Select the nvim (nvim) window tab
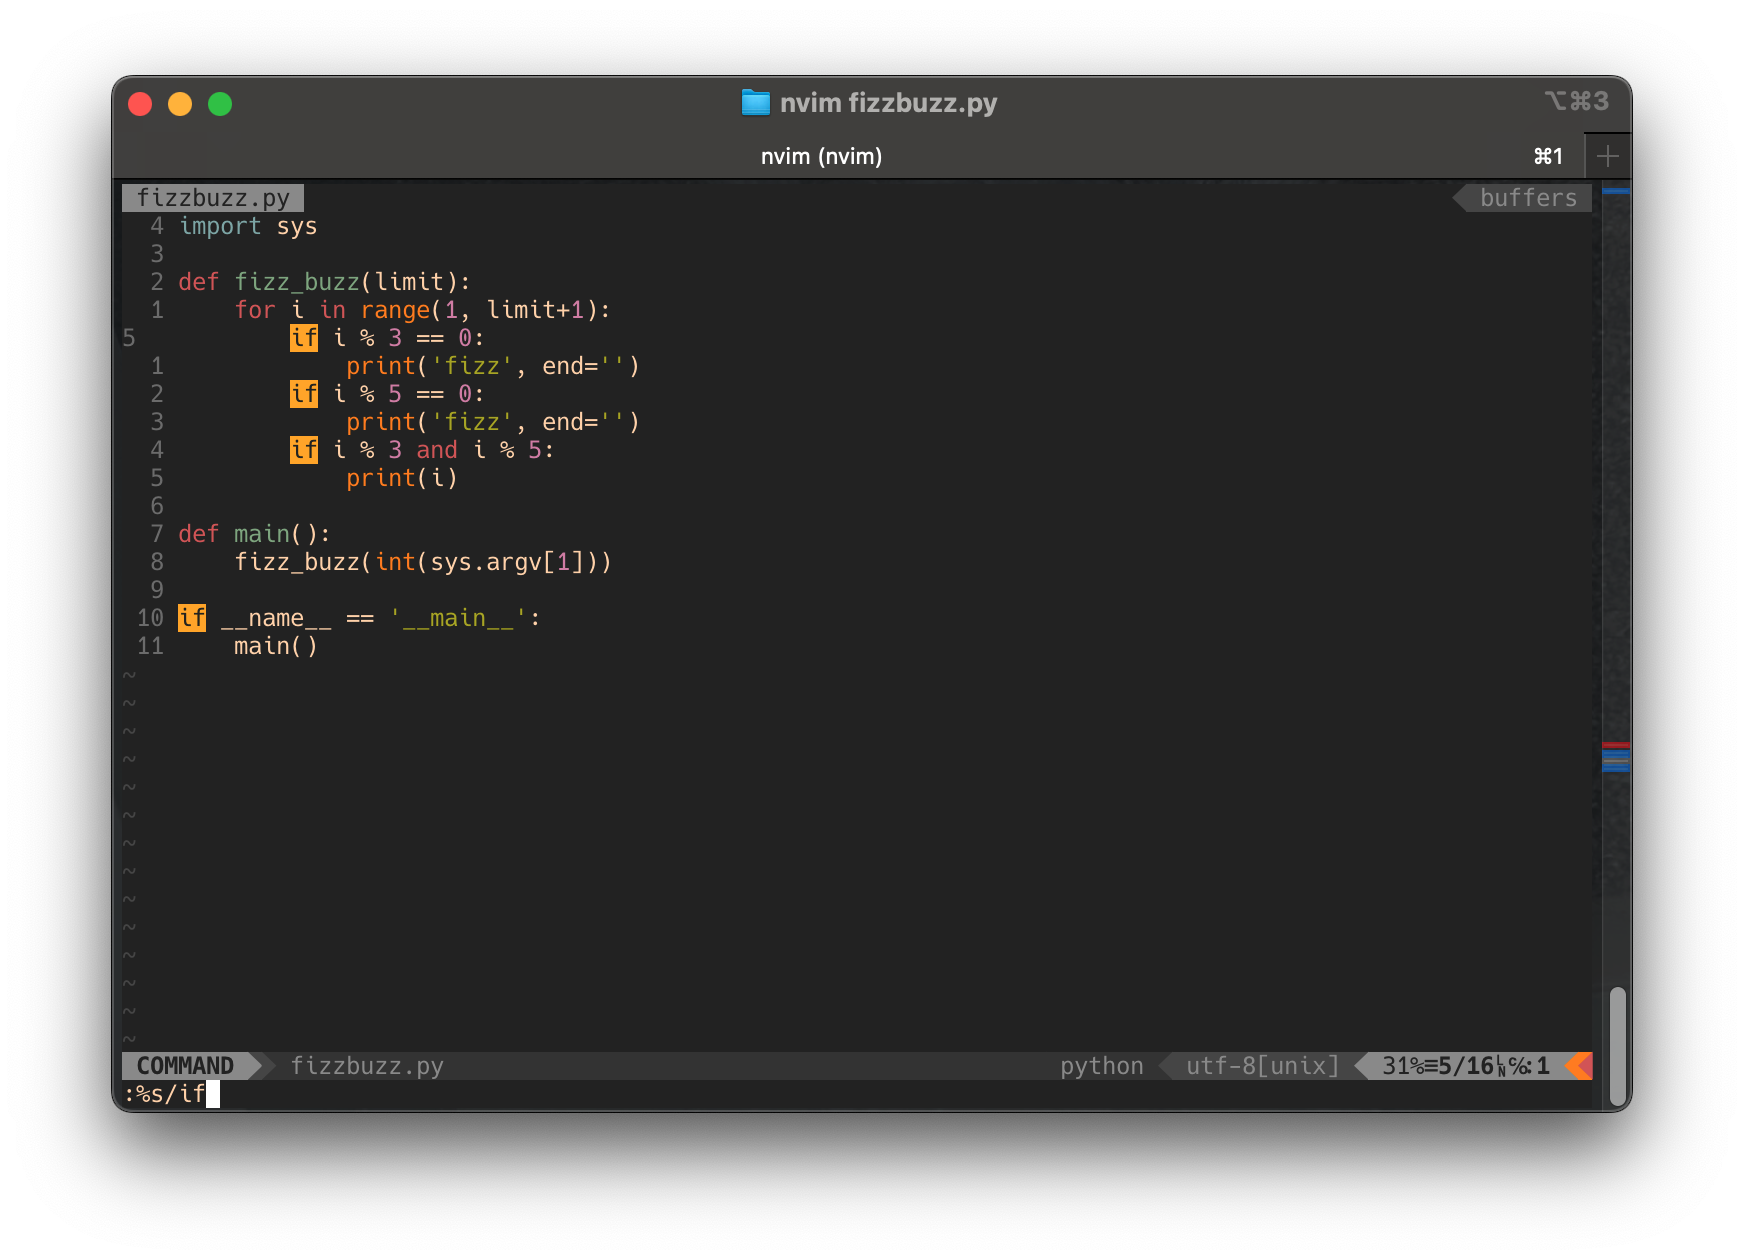This screenshot has width=1744, height=1260. click(821, 156)
